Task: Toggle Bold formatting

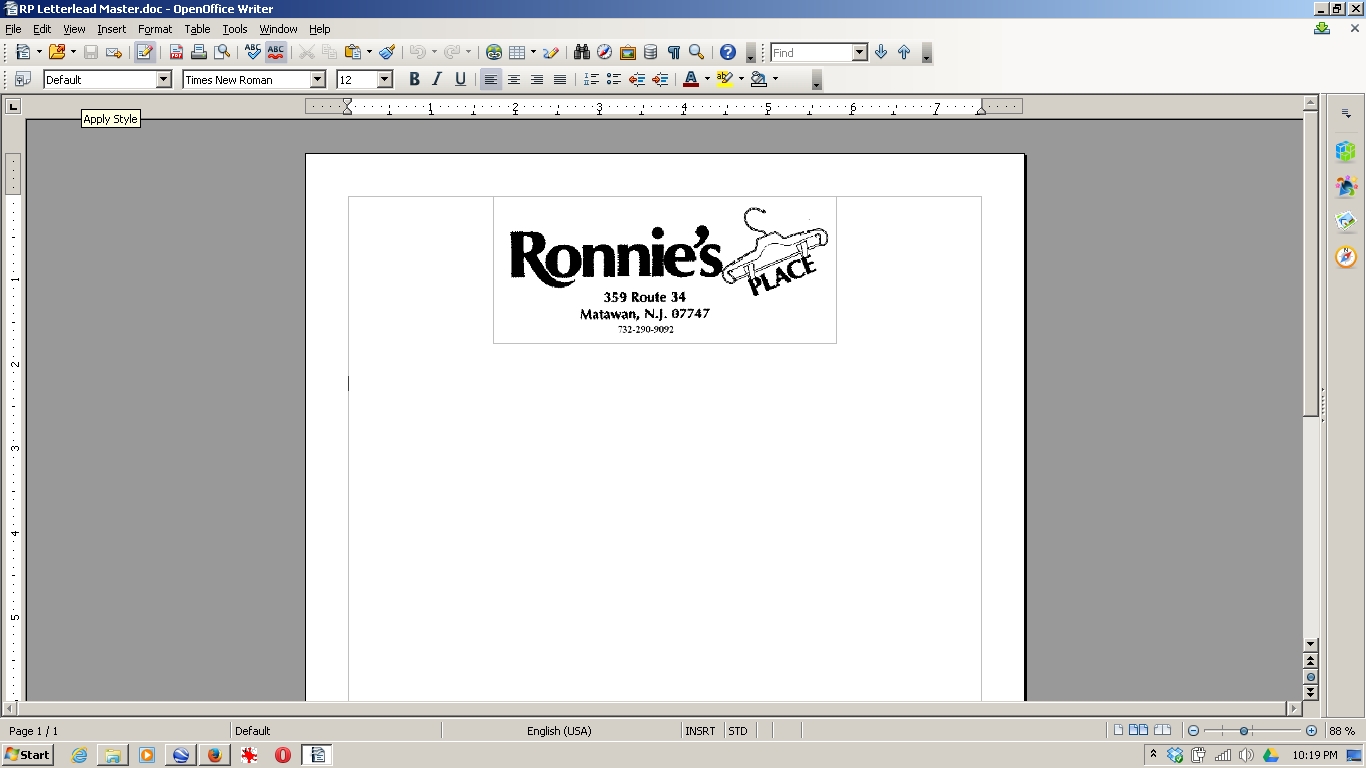Action: pos(414,80)
